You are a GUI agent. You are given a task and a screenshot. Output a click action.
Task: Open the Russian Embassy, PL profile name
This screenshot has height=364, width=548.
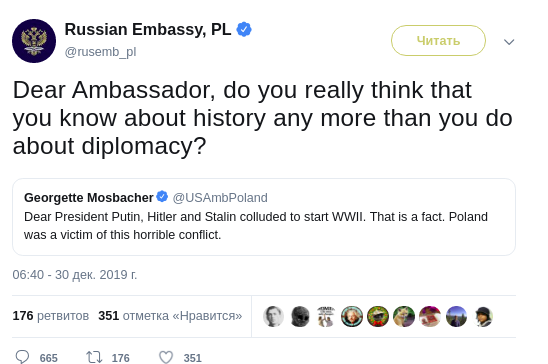[x=148, y=29]
